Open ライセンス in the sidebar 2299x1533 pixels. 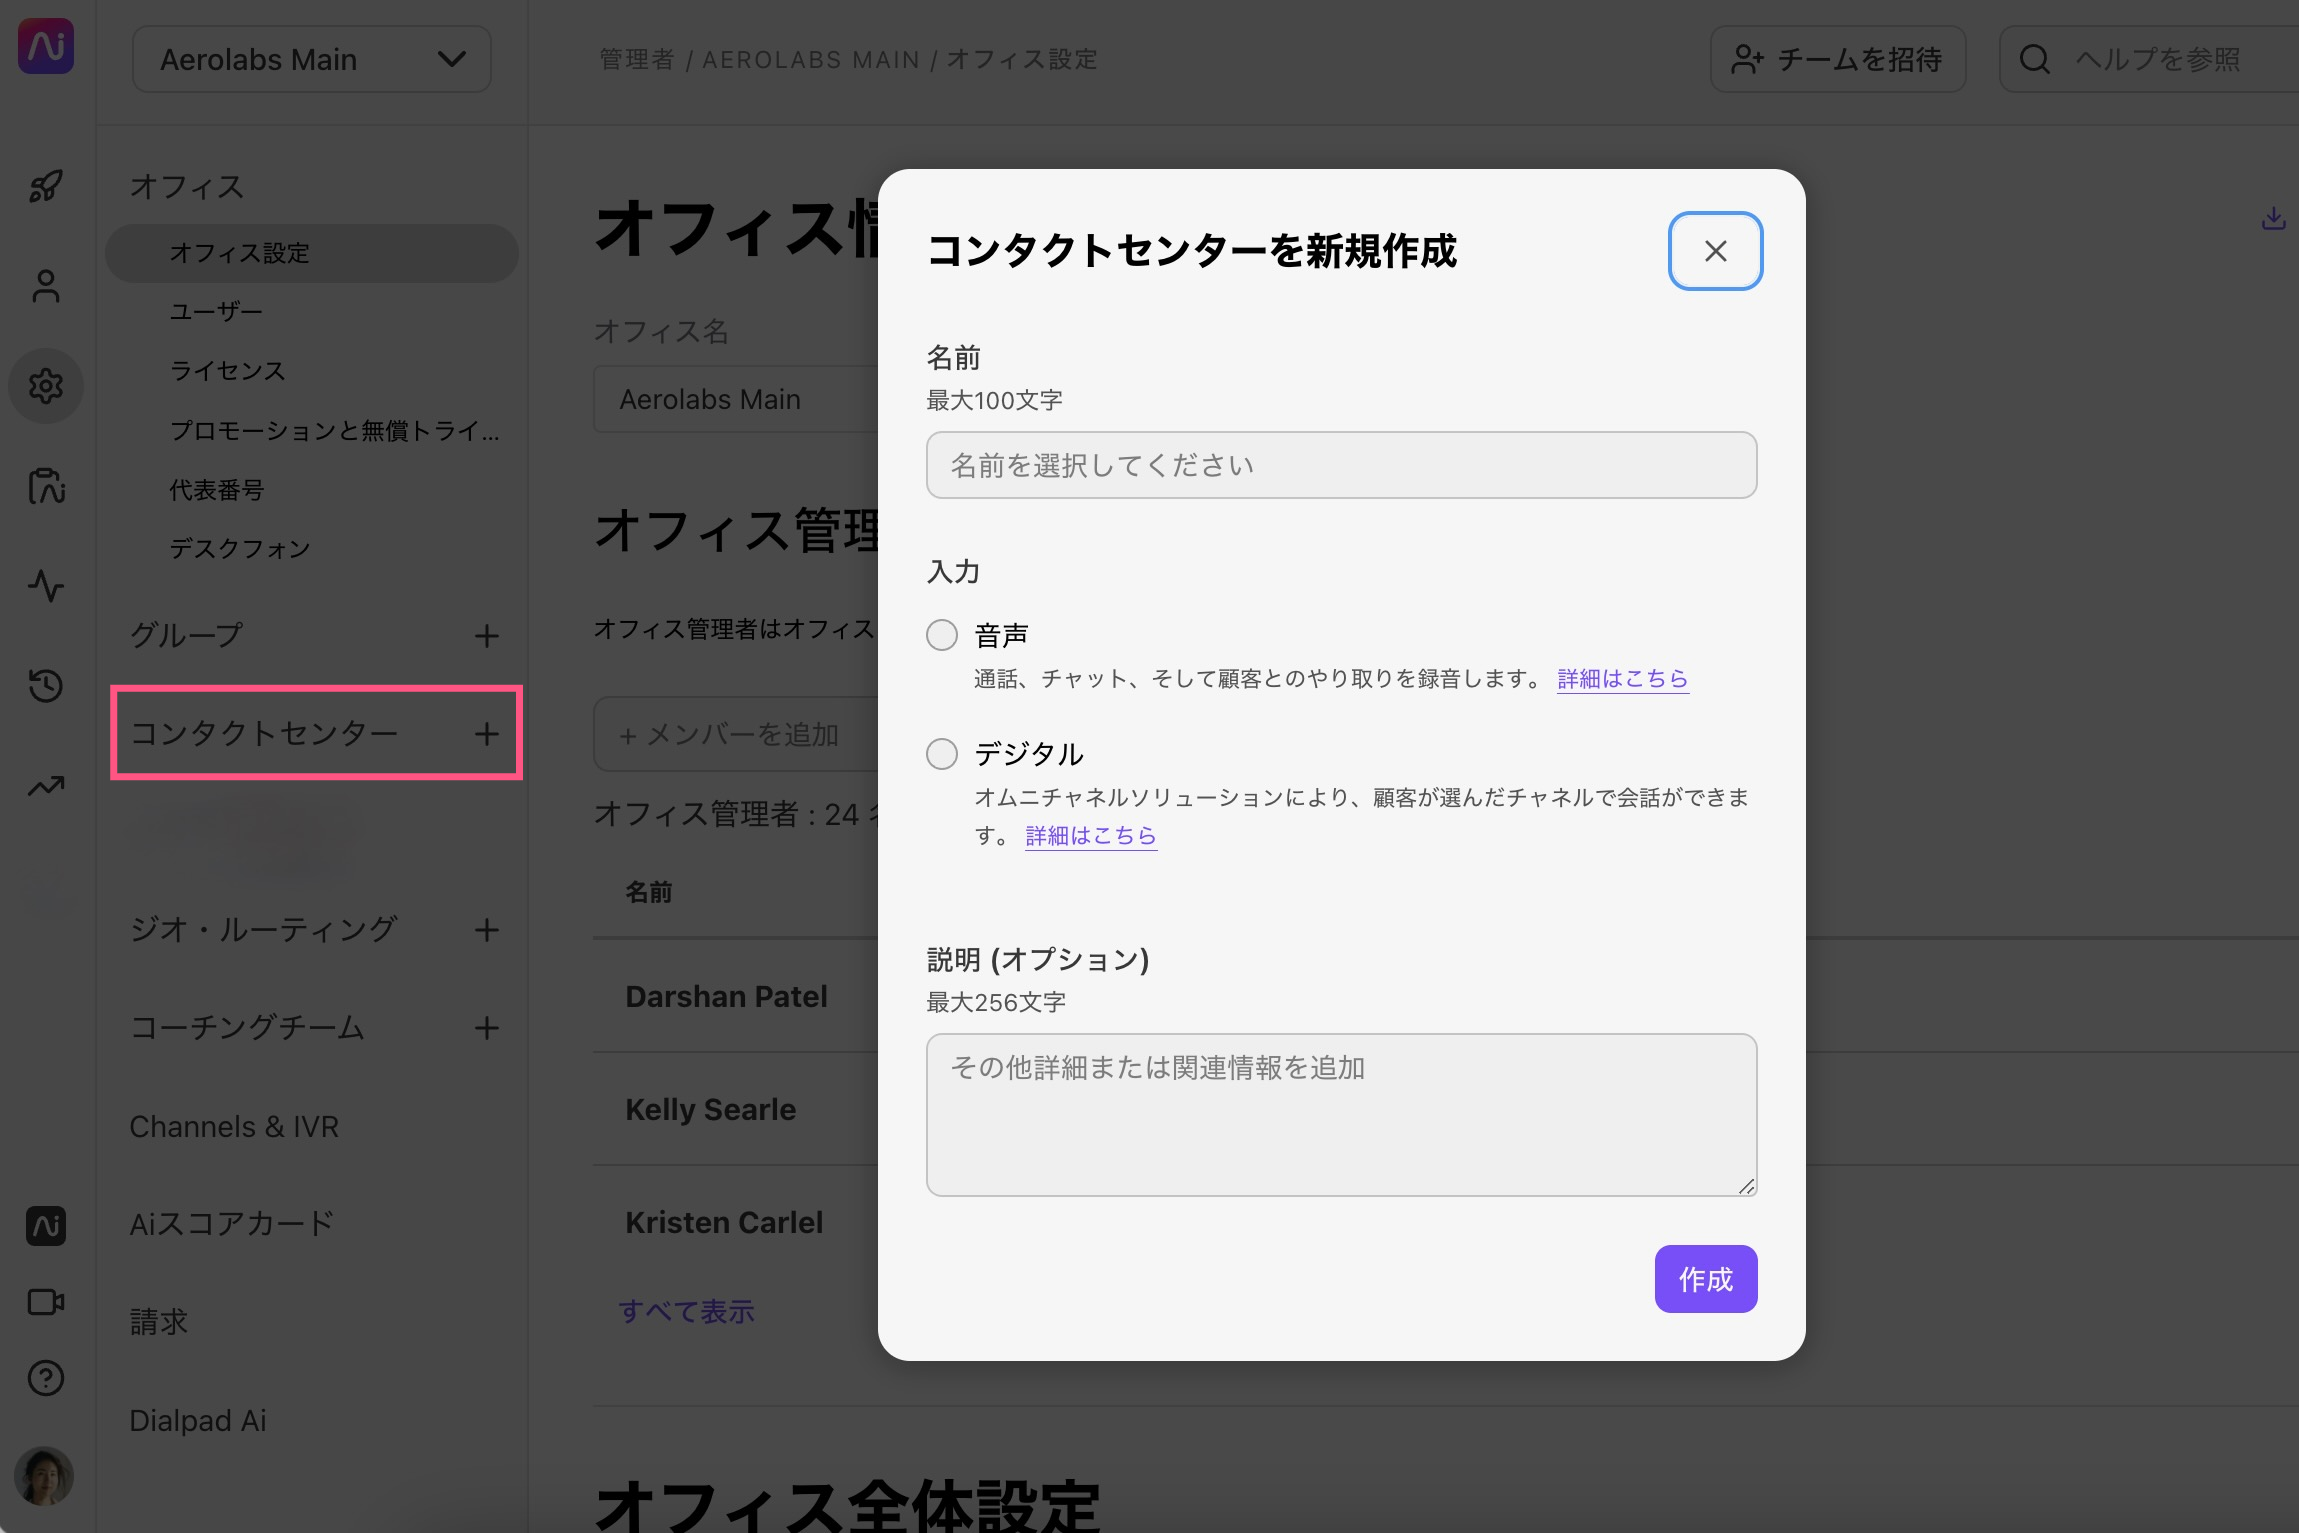(228, 371)
